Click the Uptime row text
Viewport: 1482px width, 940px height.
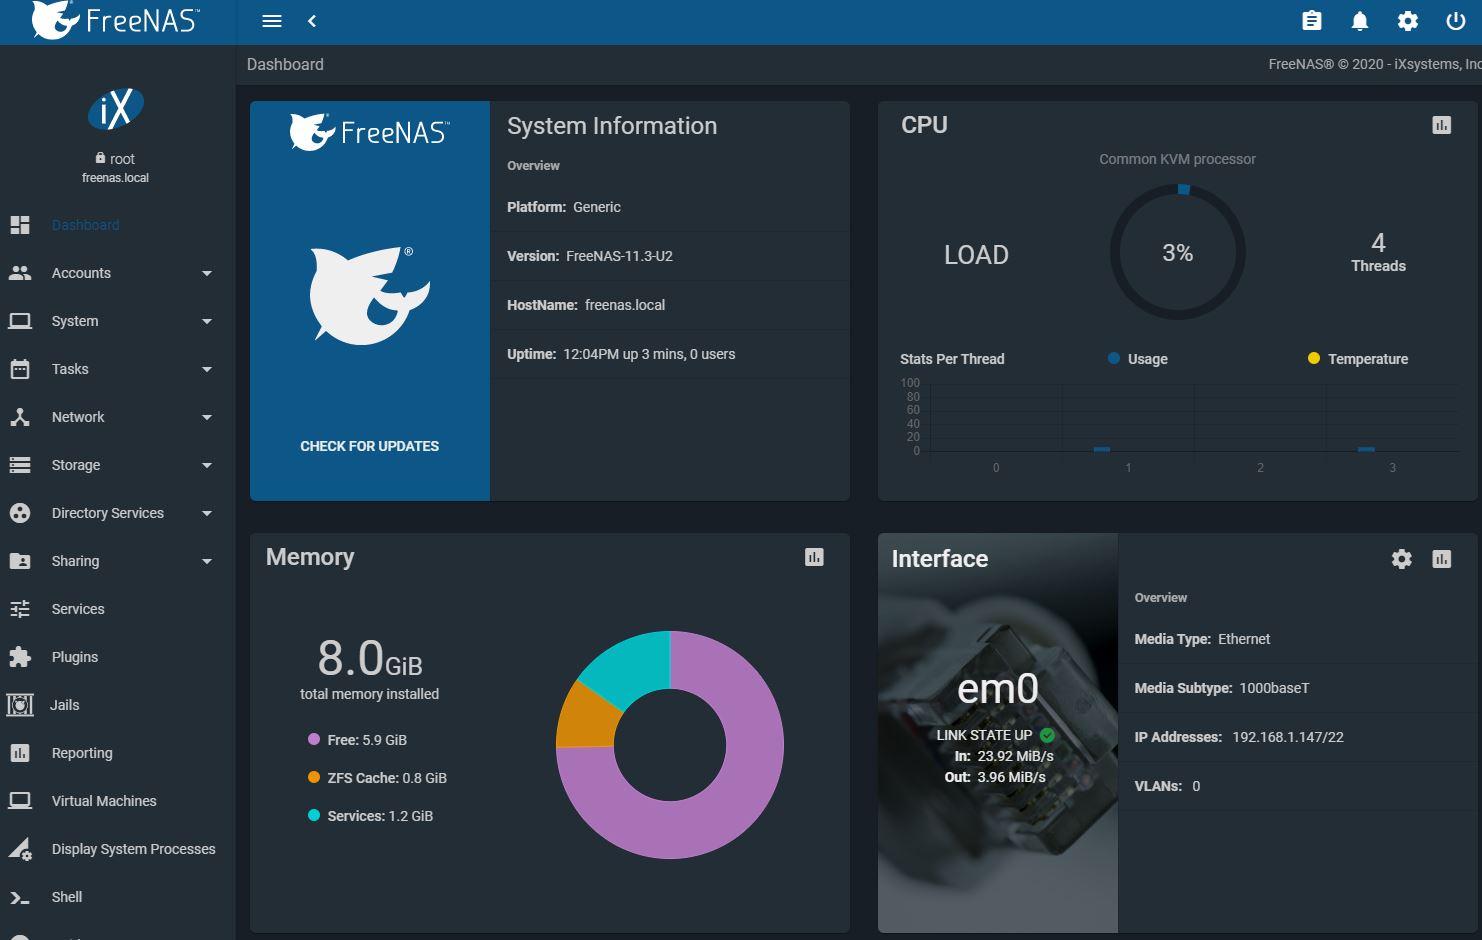click(x=621, y=354)
